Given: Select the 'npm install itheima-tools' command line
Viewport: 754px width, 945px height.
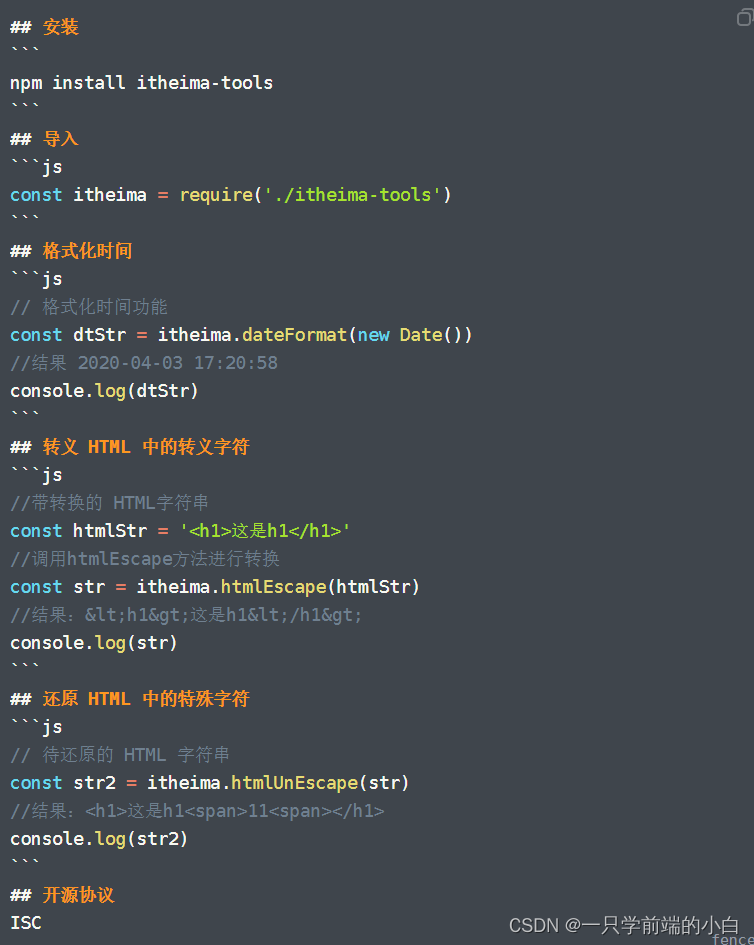Looking at the screenshot, I should (x=141, y=83).
